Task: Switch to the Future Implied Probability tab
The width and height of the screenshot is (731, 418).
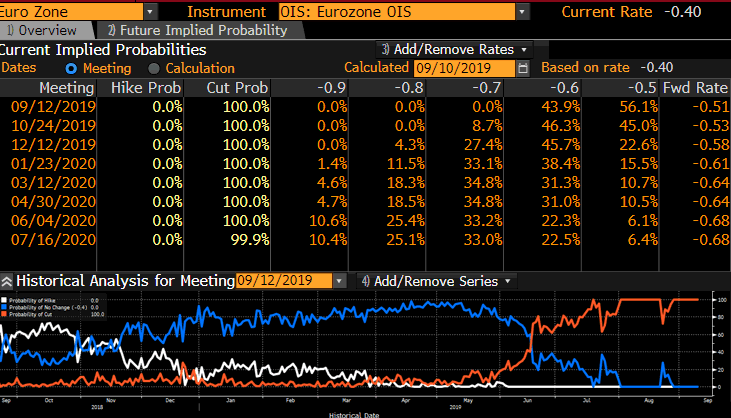Action: (x=198, y=31)
